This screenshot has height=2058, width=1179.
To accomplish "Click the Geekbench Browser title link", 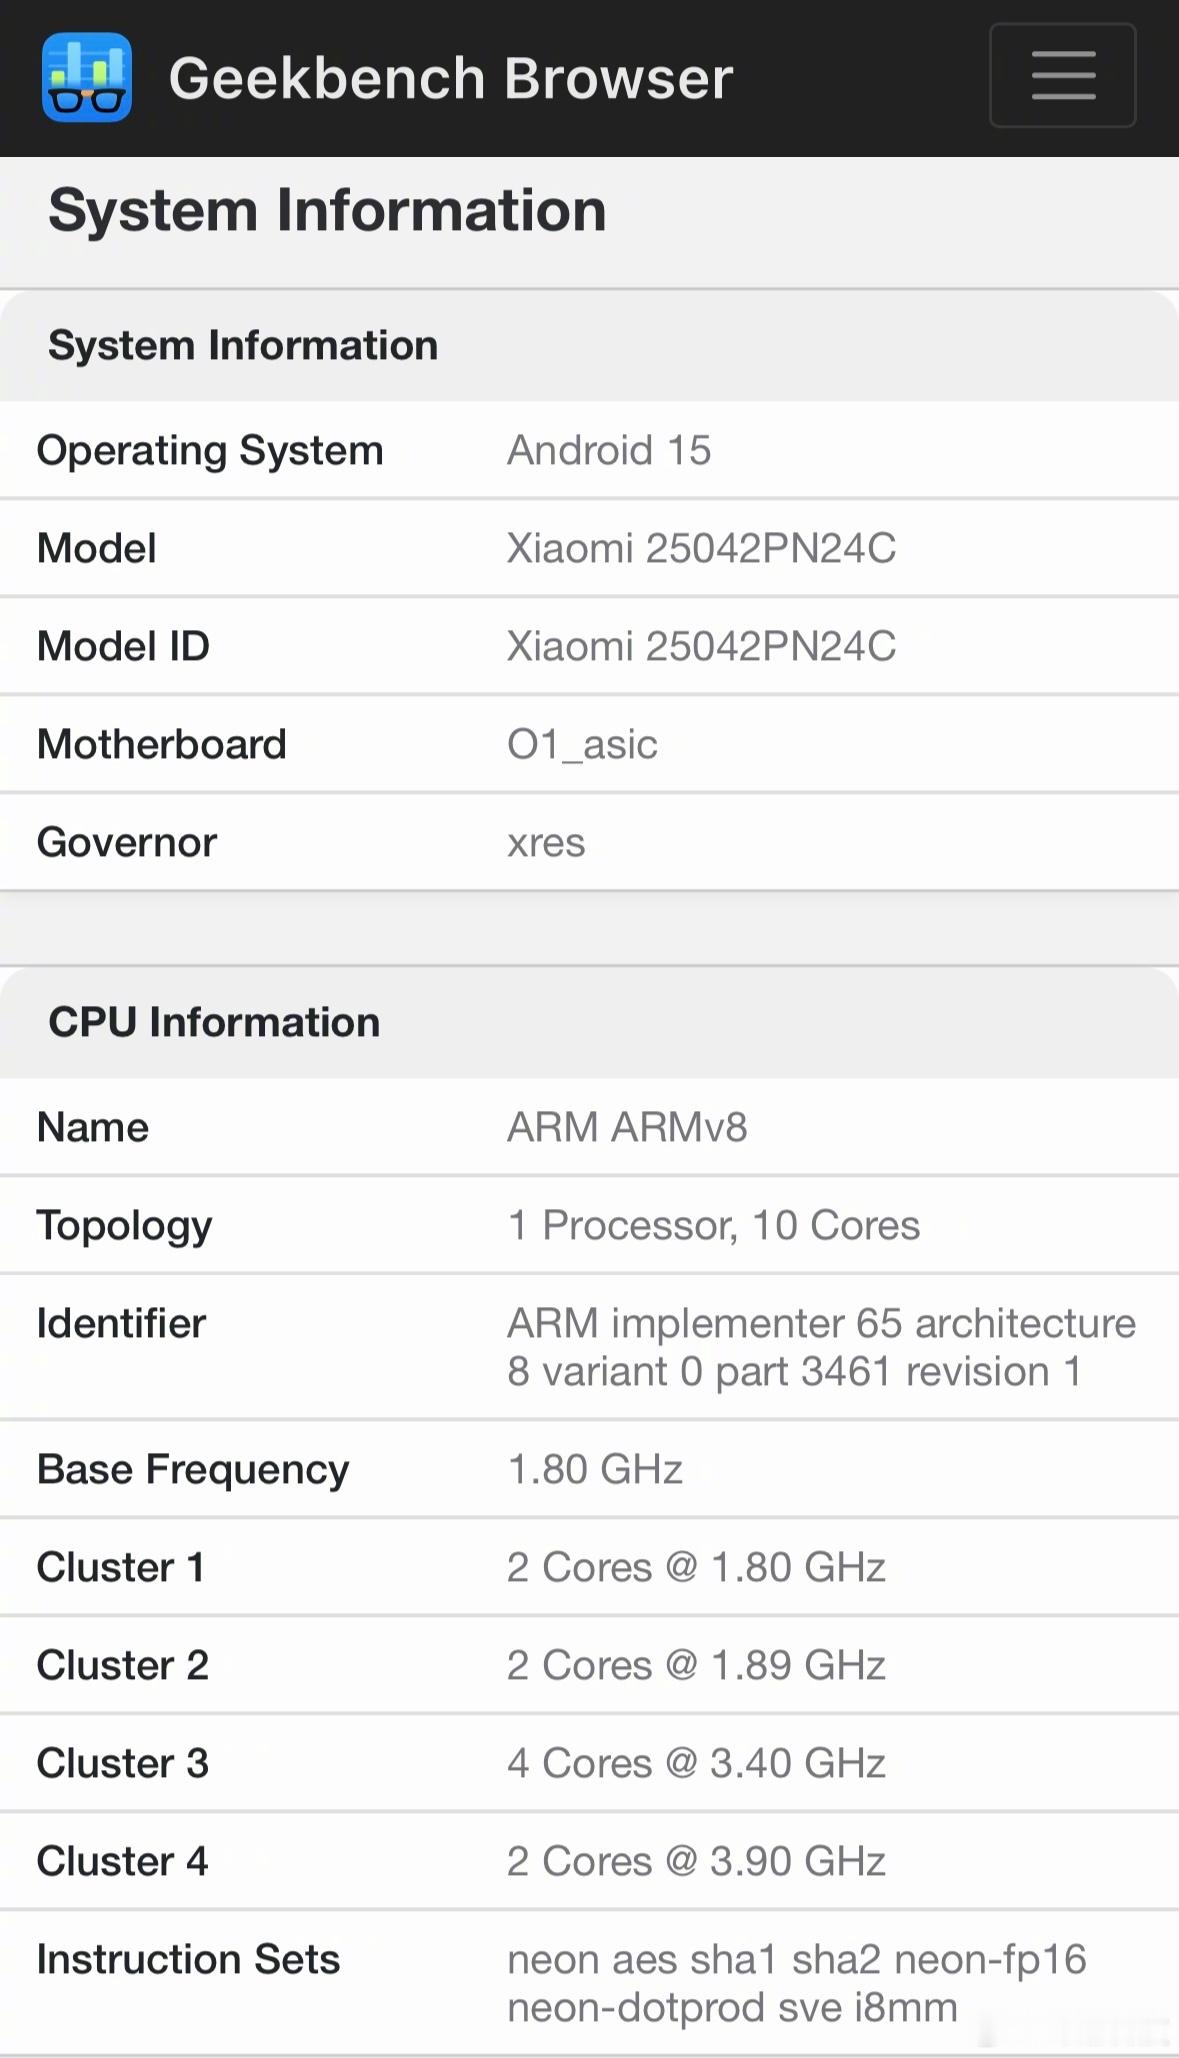I will tap(451, 78).
